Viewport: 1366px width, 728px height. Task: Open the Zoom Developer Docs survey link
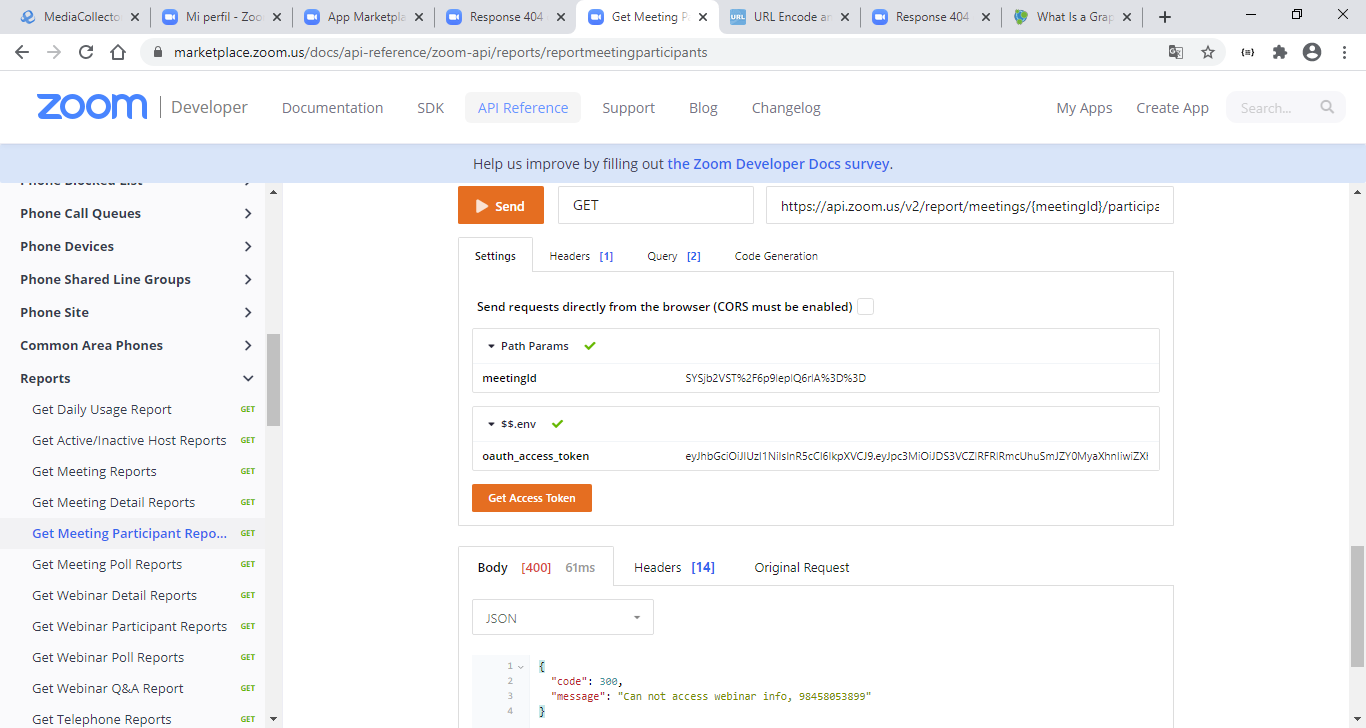pos(779,164)
